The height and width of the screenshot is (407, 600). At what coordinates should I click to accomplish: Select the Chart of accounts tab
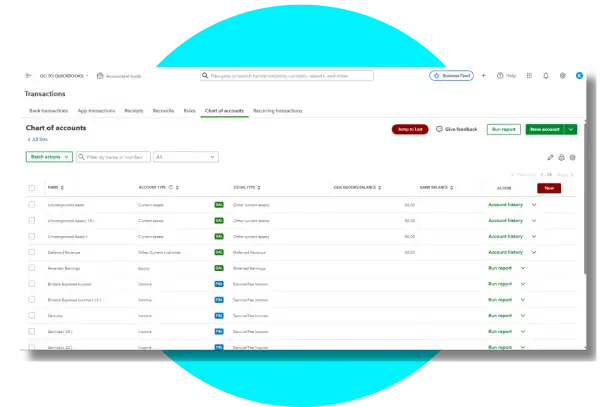point(224,111)
